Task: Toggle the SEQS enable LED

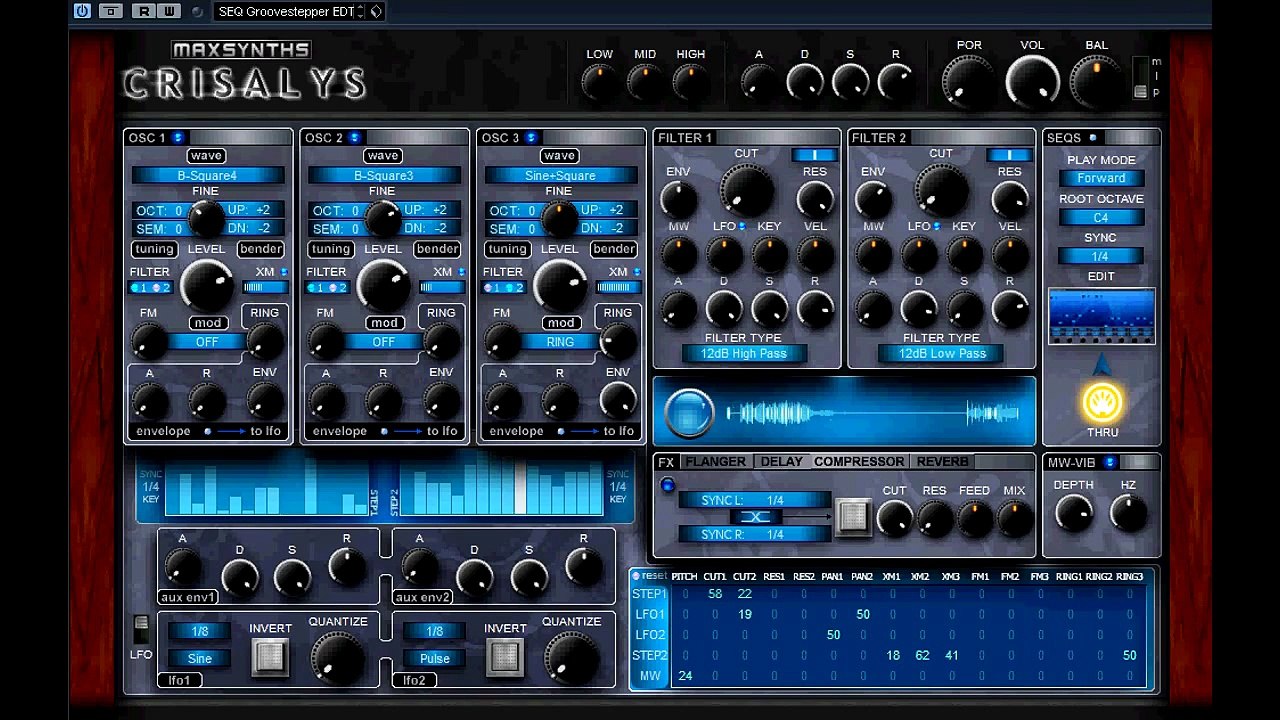Action: click(x=1093, y=138)
